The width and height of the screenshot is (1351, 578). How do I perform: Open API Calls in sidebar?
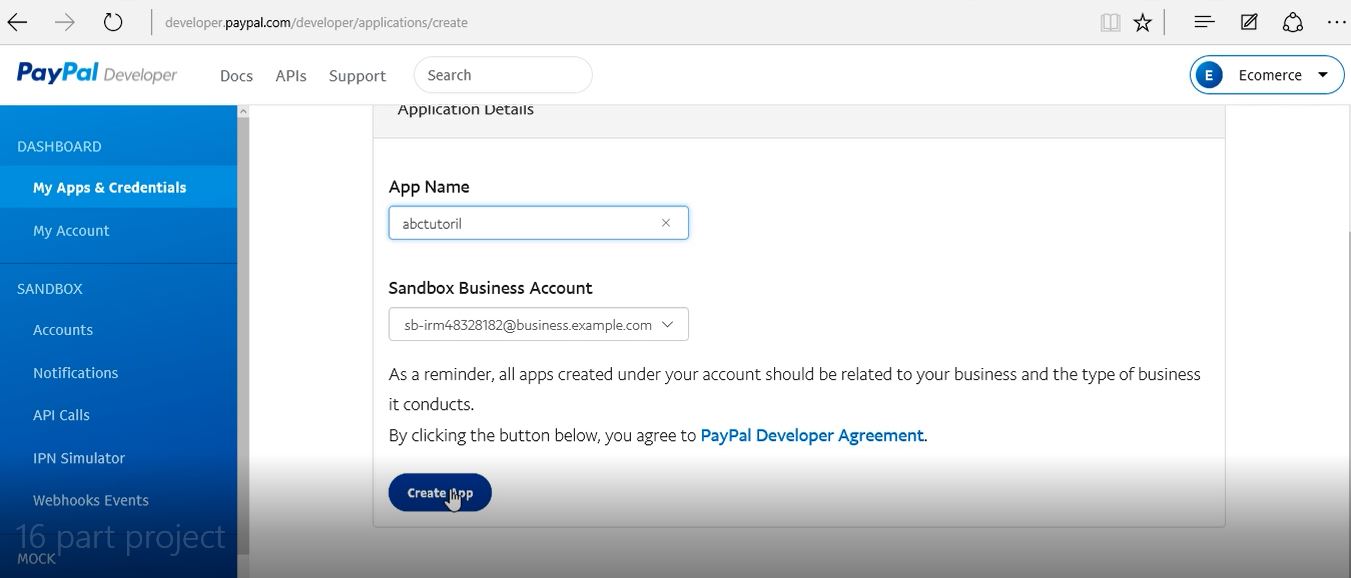point(61,415)
